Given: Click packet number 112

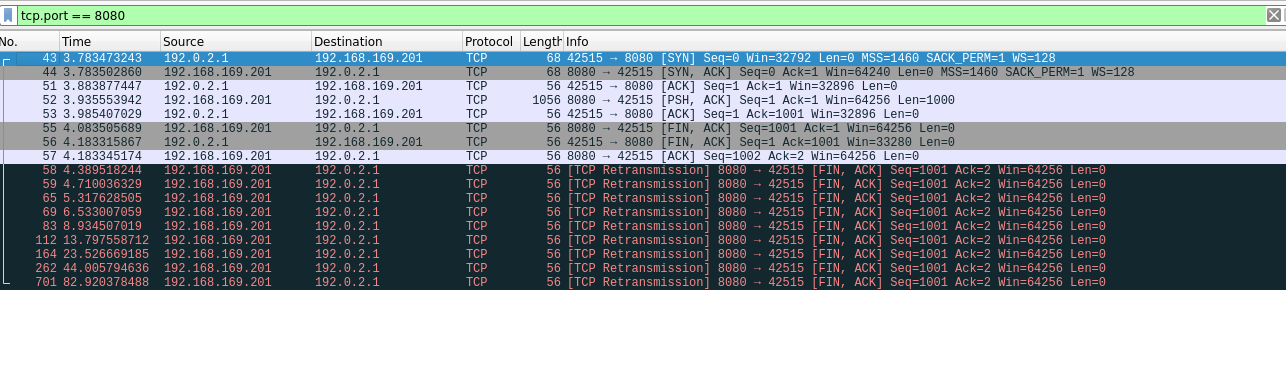Looking at the screenshot, I should tap(46, 240).
